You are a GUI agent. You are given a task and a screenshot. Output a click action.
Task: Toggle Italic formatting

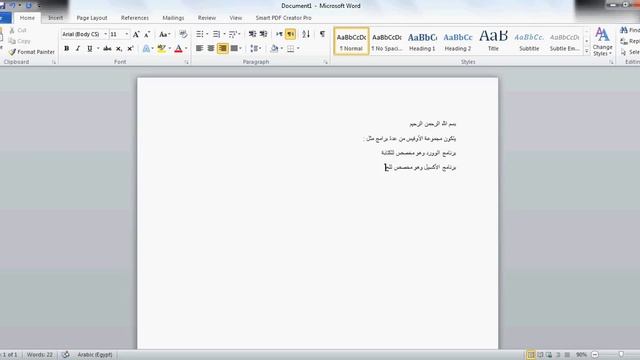click(x=78, y=49)
